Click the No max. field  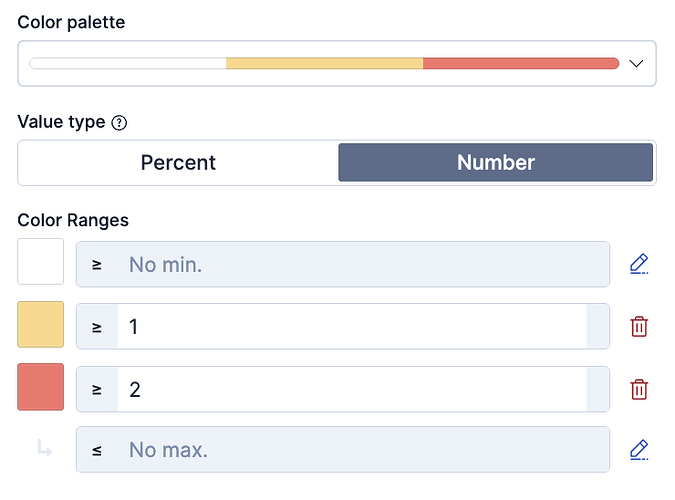[360, 450]
